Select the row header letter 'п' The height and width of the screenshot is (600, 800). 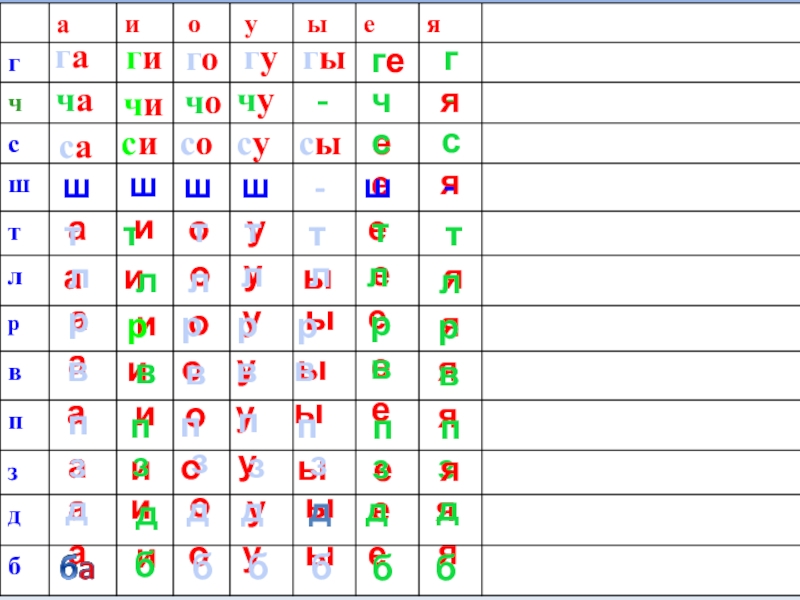16,422
